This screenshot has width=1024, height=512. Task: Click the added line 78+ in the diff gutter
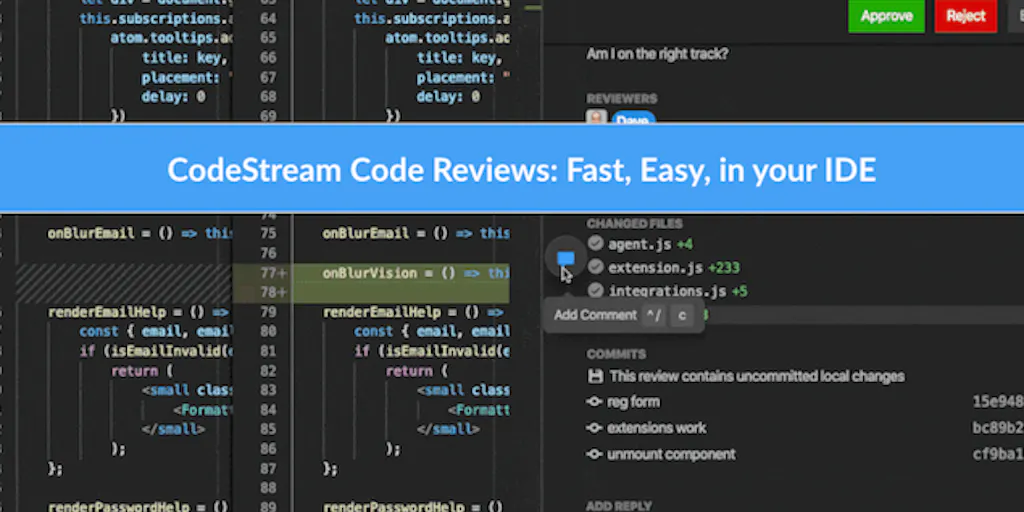click(274, 292)
